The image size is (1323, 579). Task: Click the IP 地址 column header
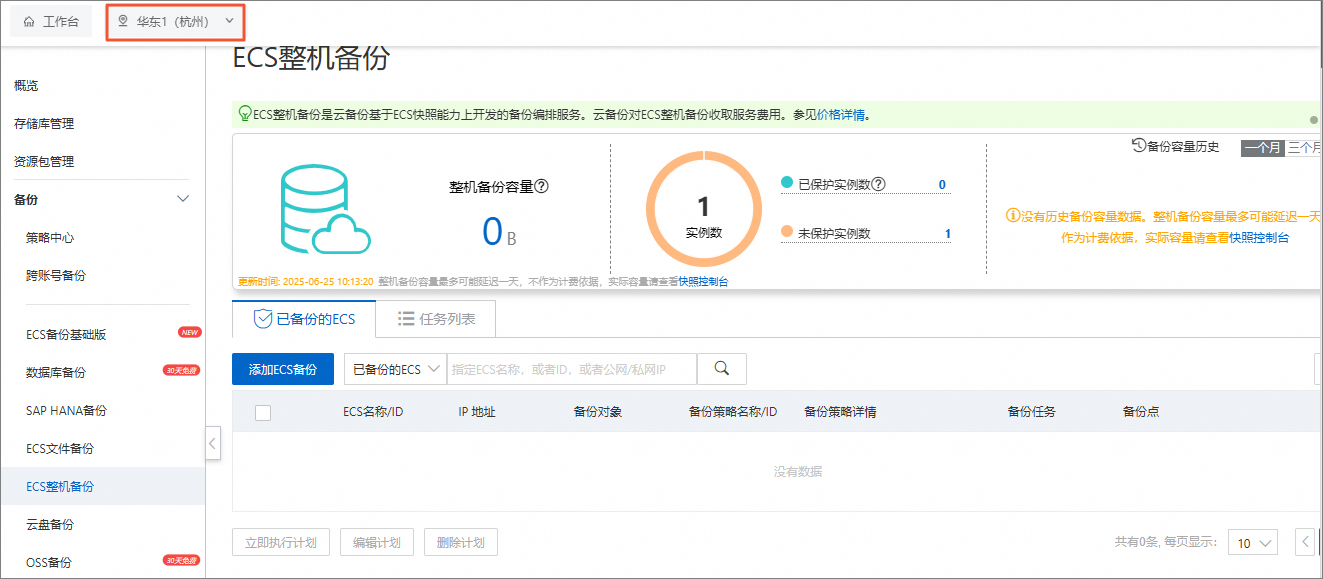click(477, 412)
